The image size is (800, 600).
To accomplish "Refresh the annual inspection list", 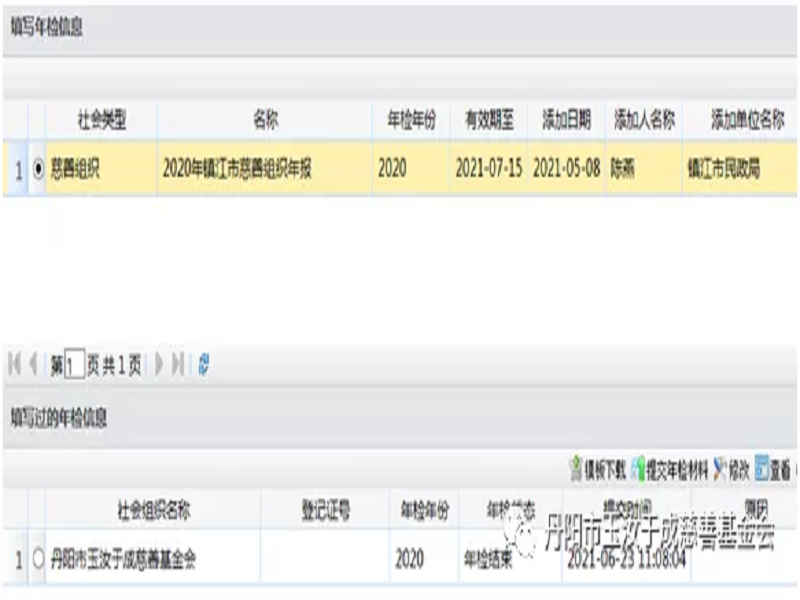I will (204, 364).
